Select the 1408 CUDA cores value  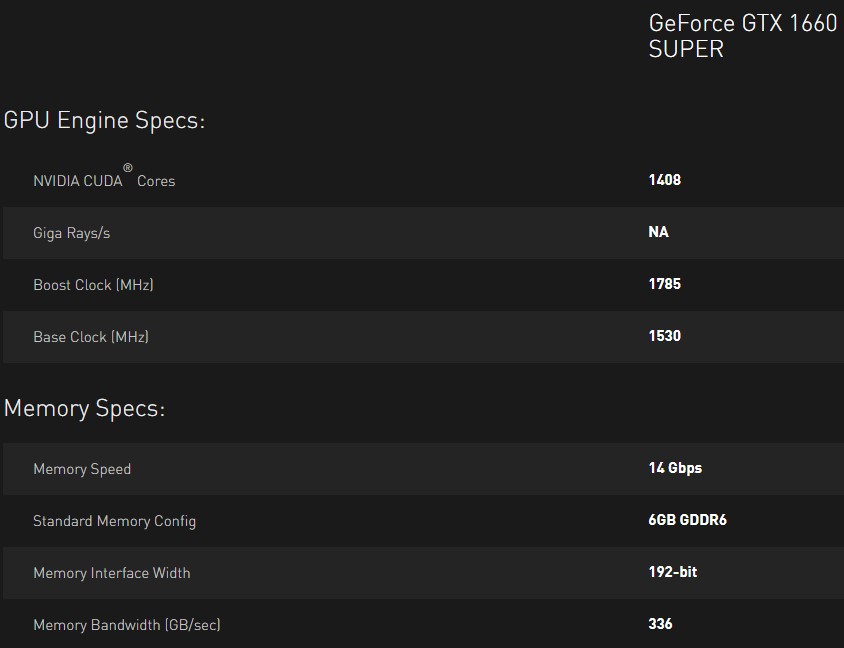[x=665, y=180]
